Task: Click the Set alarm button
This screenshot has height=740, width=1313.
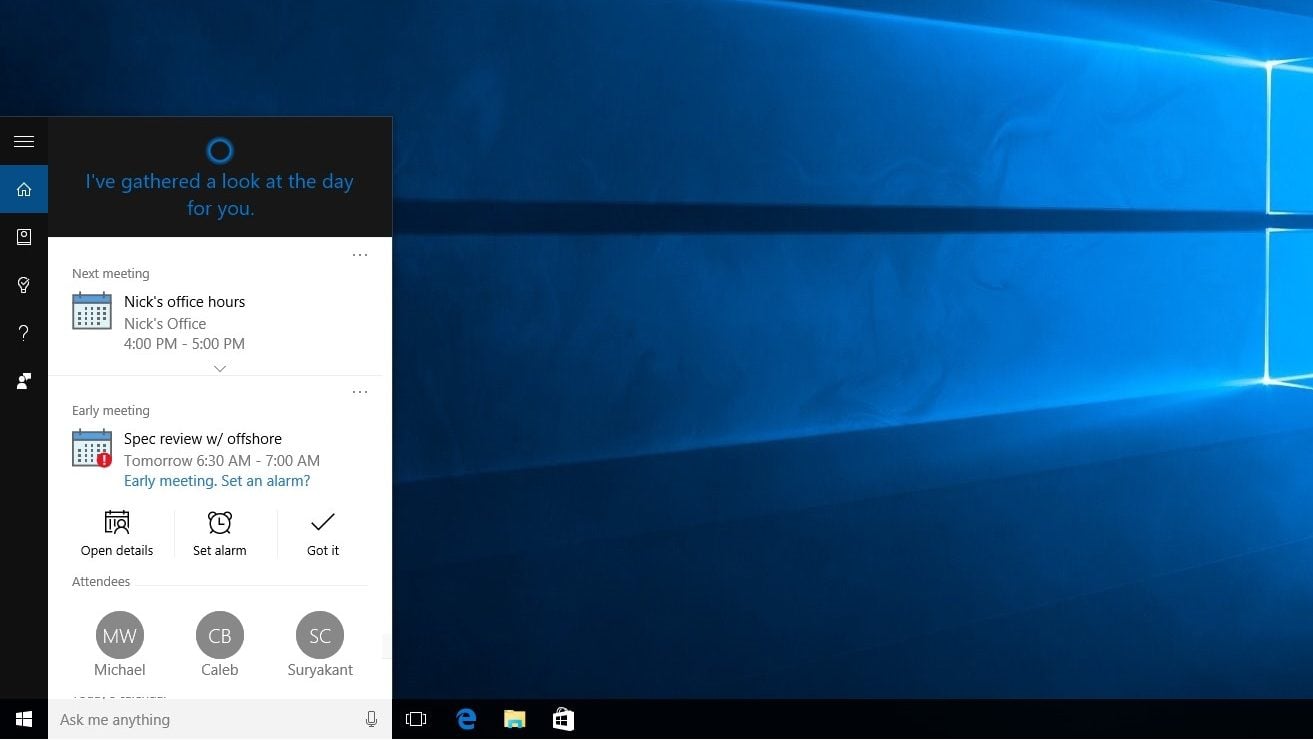Action: click(x=220, y=534)
